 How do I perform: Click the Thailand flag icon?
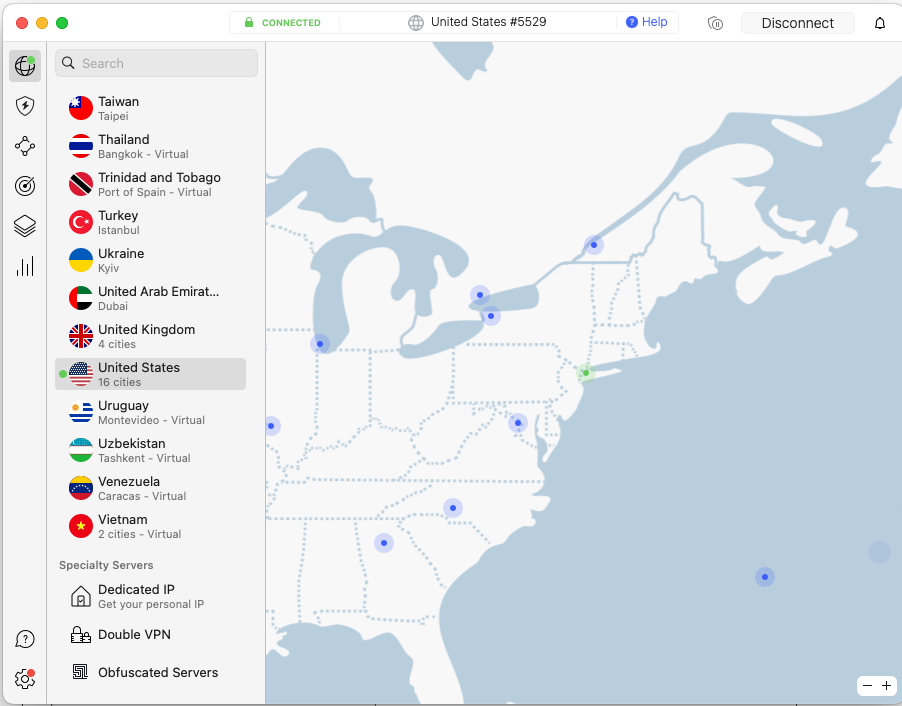[81, 146]
